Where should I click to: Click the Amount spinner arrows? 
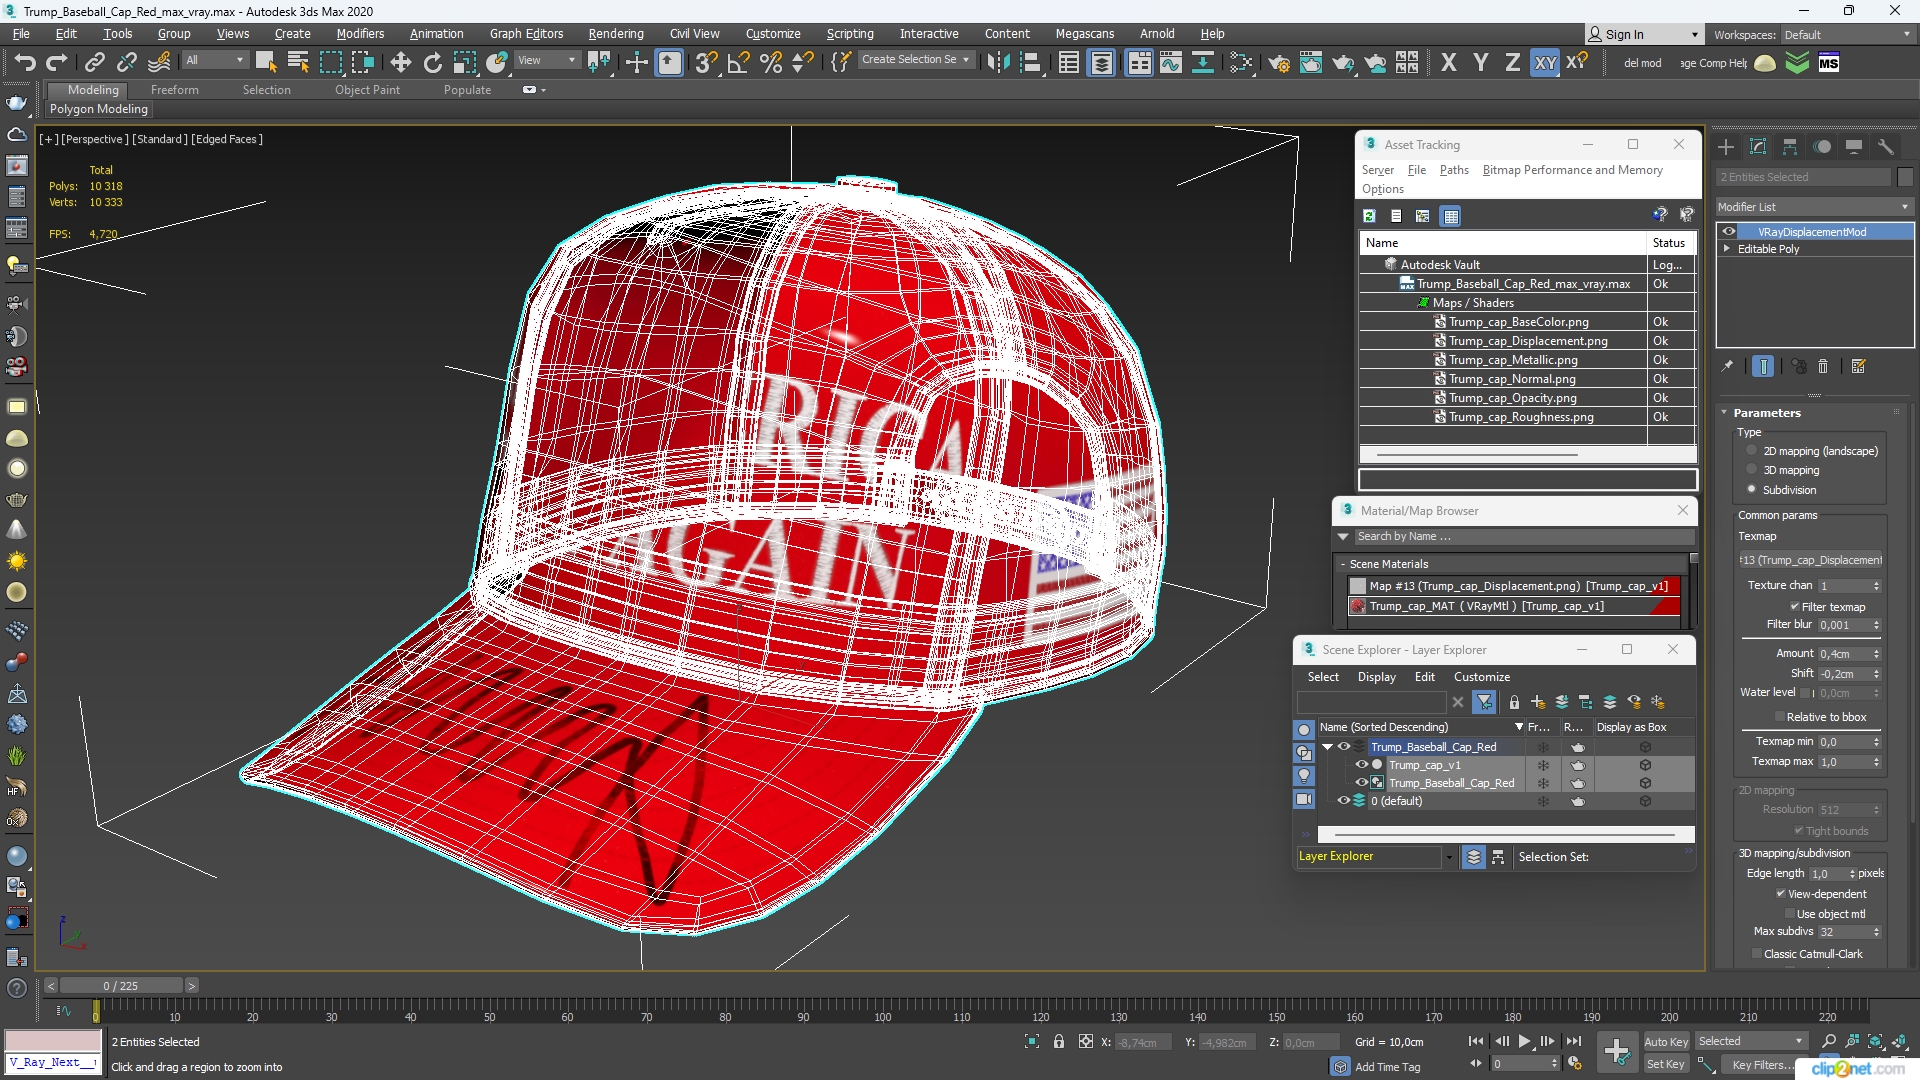[1876, 654]
